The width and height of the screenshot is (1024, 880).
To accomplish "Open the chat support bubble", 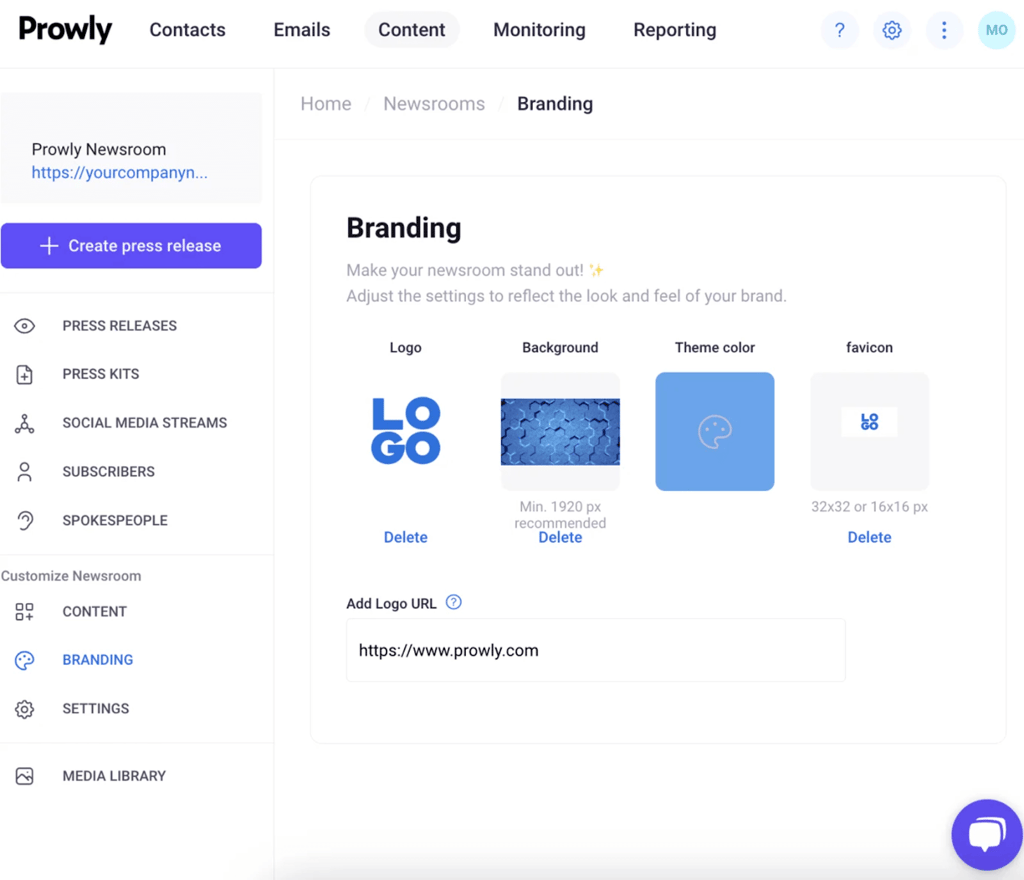I will pyautogui.click(x=987, y=834).
